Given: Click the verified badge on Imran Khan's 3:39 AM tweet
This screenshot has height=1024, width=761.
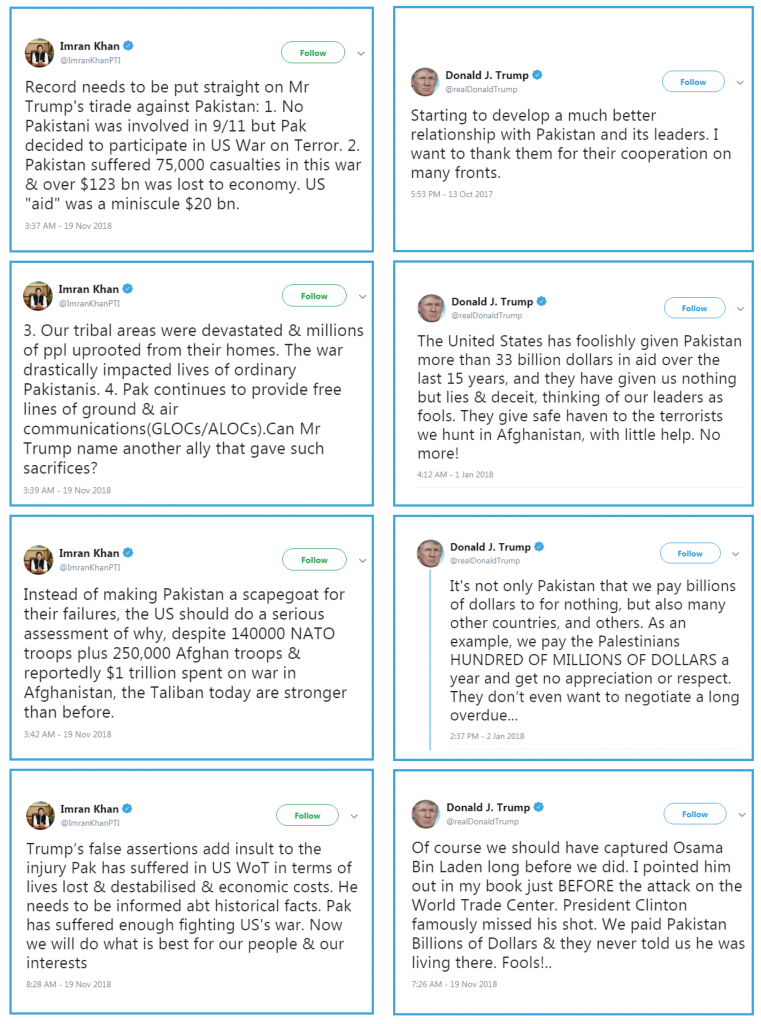Looking at the screenshot, I should click(x=127, y=289).
